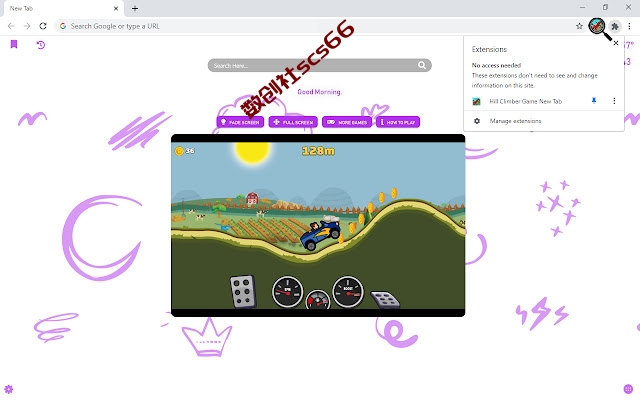Image resolution: width=640 pixels, height=400 pixels.
Task: Switch to Full Screen mode button
Action: tap(293, 122)
